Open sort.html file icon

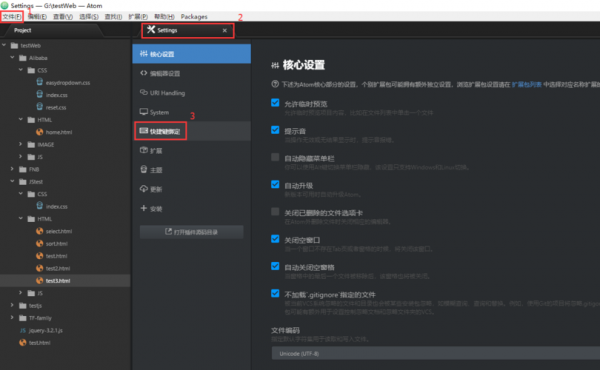pos(39,243)
